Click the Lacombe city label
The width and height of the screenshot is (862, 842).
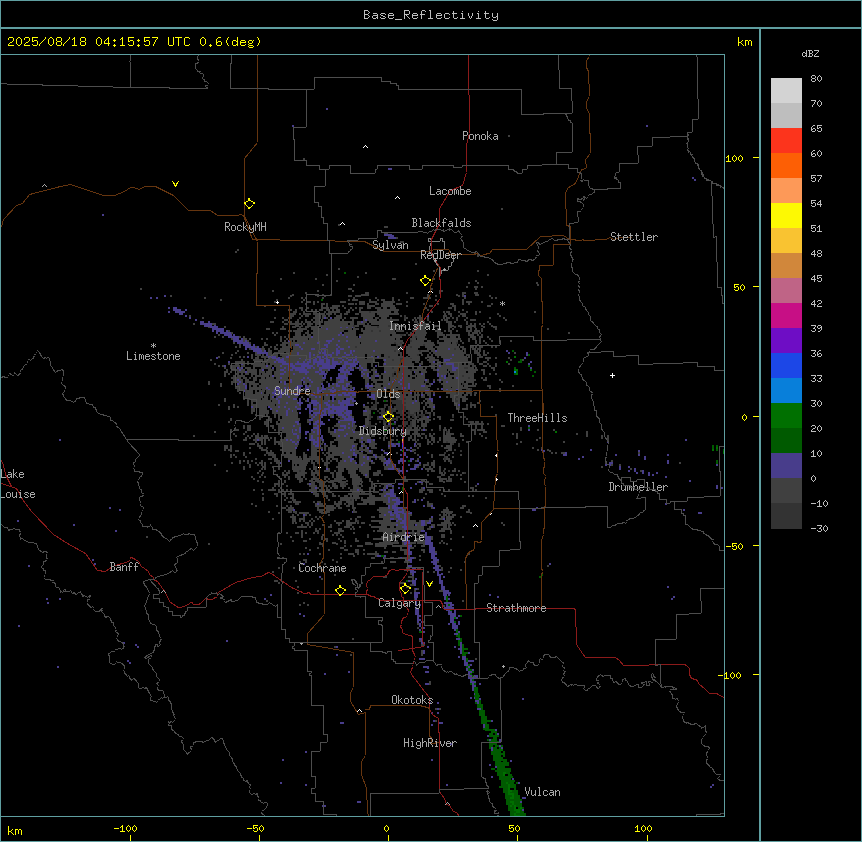click(x=450, y=191)
